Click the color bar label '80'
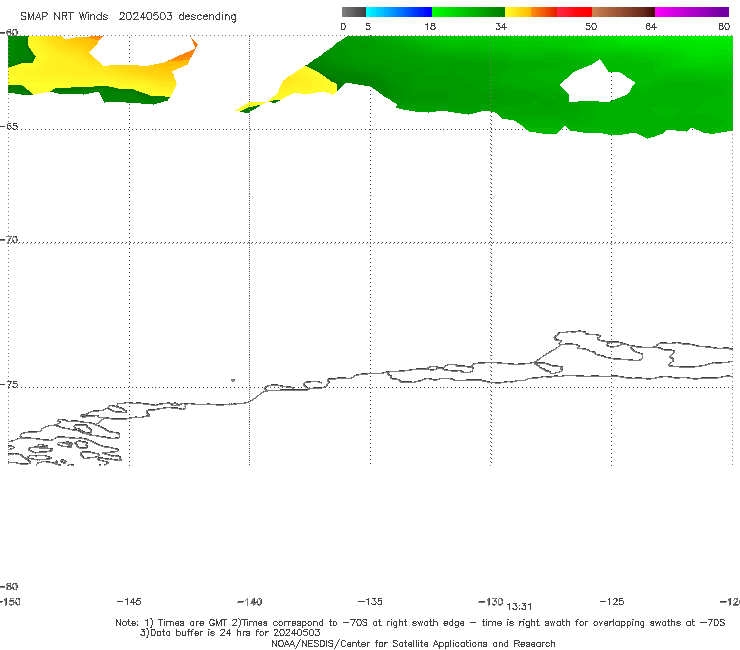 724,26
